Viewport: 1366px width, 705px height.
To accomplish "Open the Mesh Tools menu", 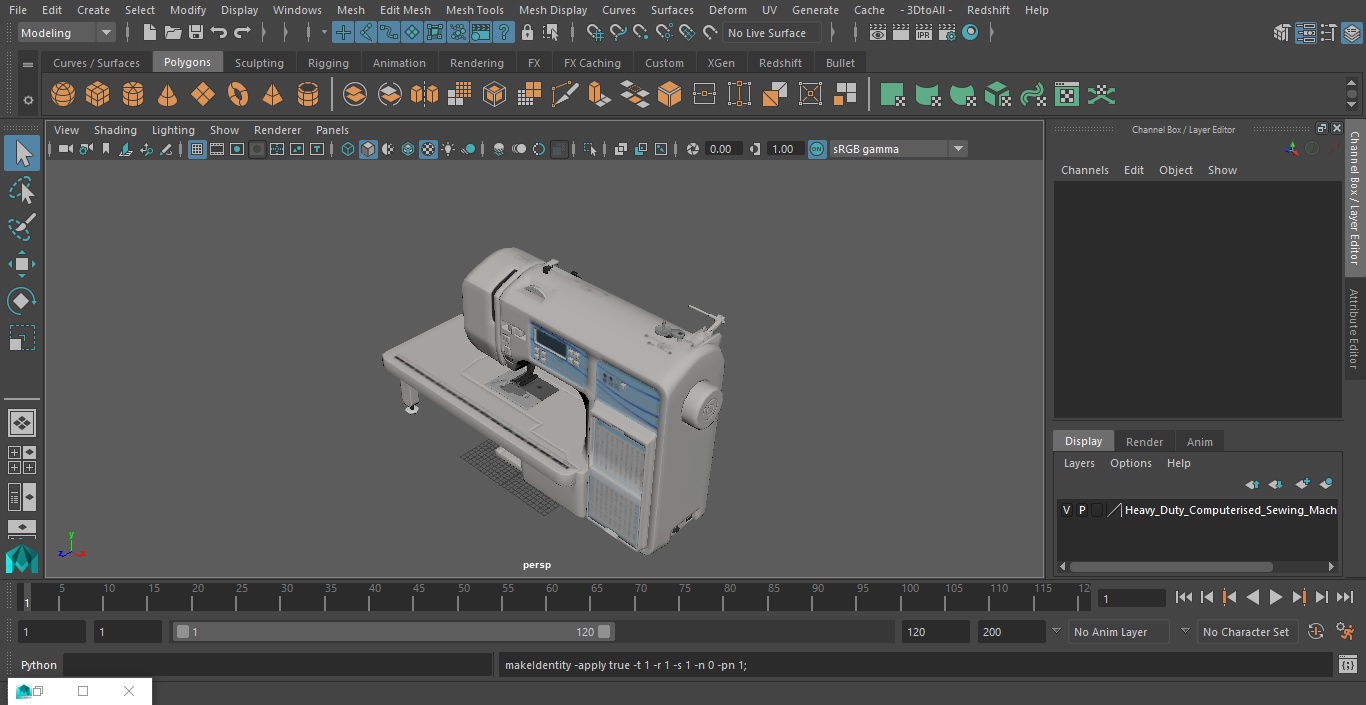I will click(x=474, y=10).
